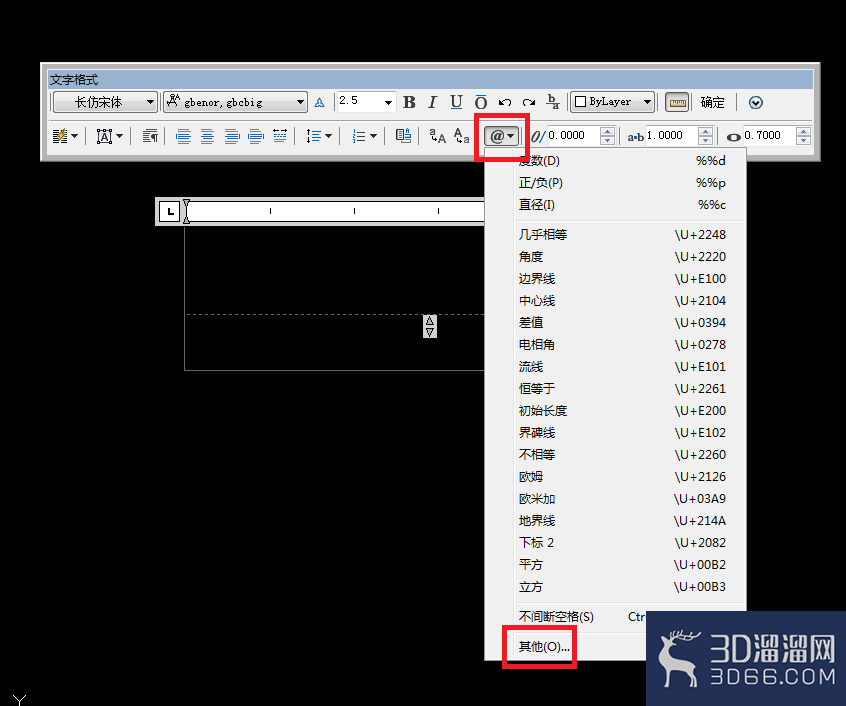846x706 pixels.
Task: Insert the 流线 symbol
Action: click(x=622, y=367)
